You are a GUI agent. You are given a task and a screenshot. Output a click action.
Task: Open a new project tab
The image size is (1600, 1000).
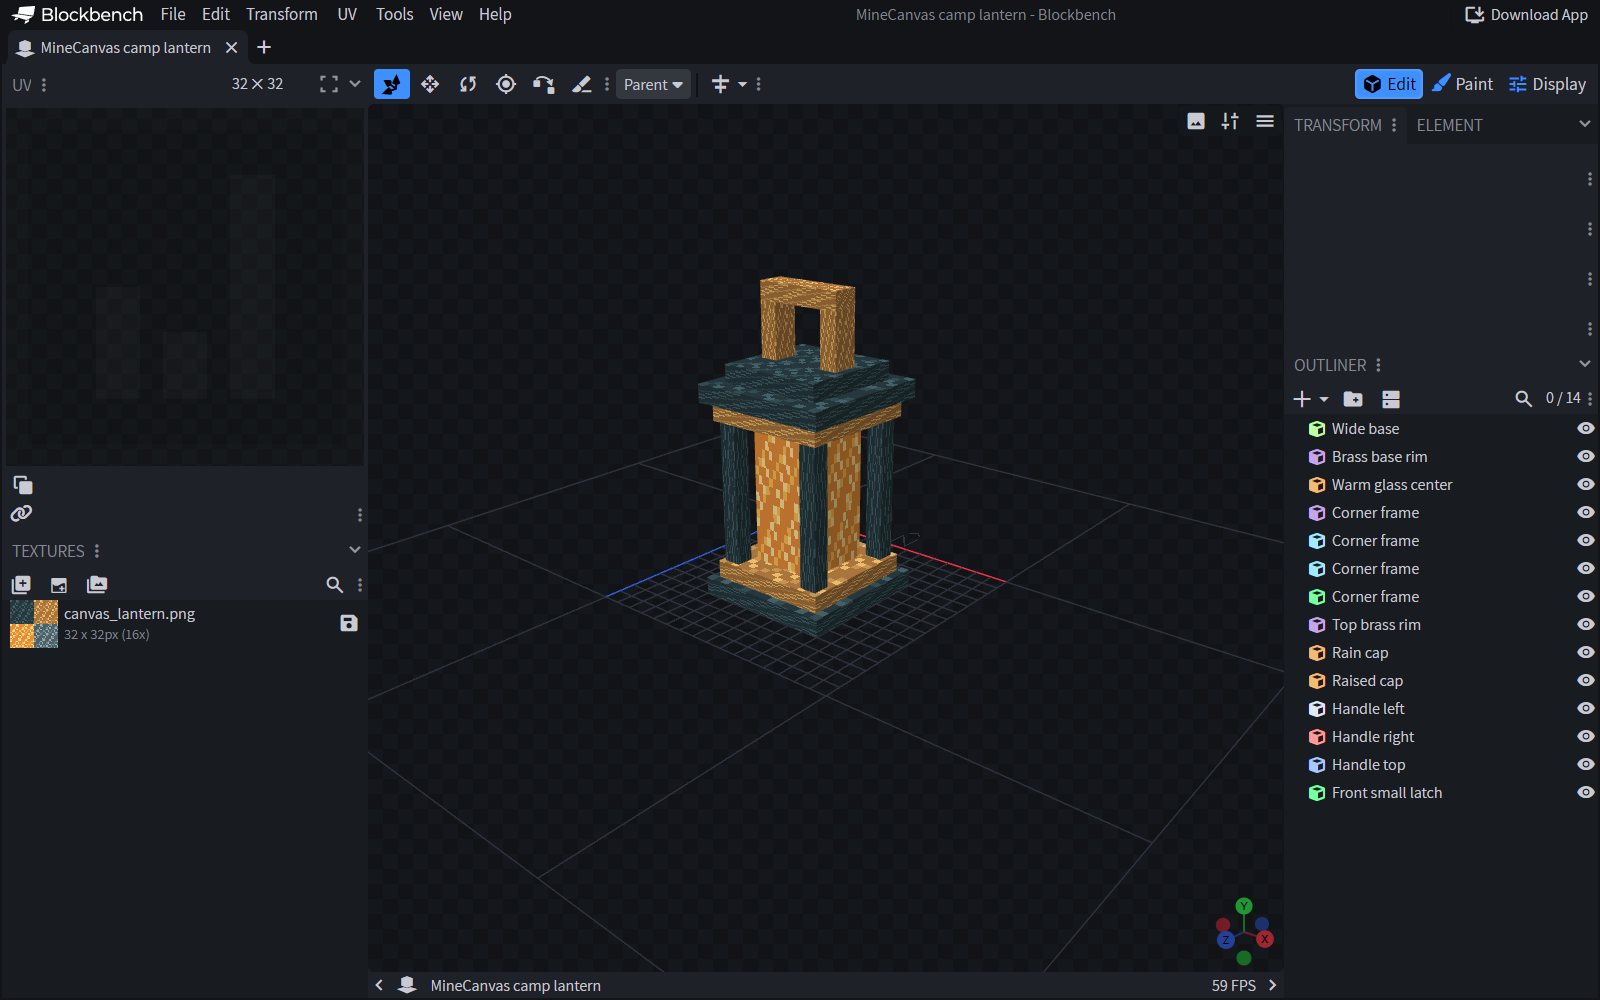click(264, 47)
